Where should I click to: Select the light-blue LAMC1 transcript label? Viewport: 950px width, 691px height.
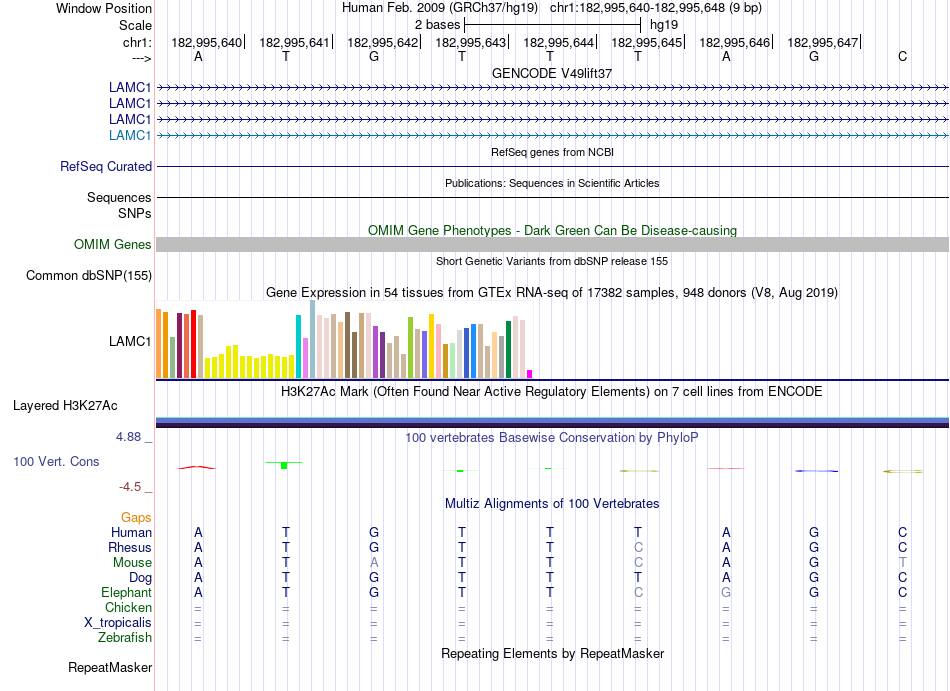[130, 135]
